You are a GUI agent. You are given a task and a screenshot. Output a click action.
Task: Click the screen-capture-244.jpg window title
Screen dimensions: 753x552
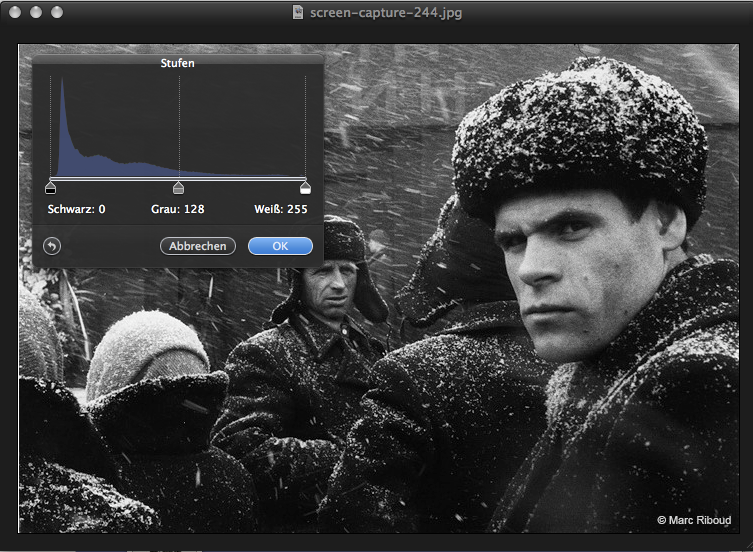pos(386,12)
